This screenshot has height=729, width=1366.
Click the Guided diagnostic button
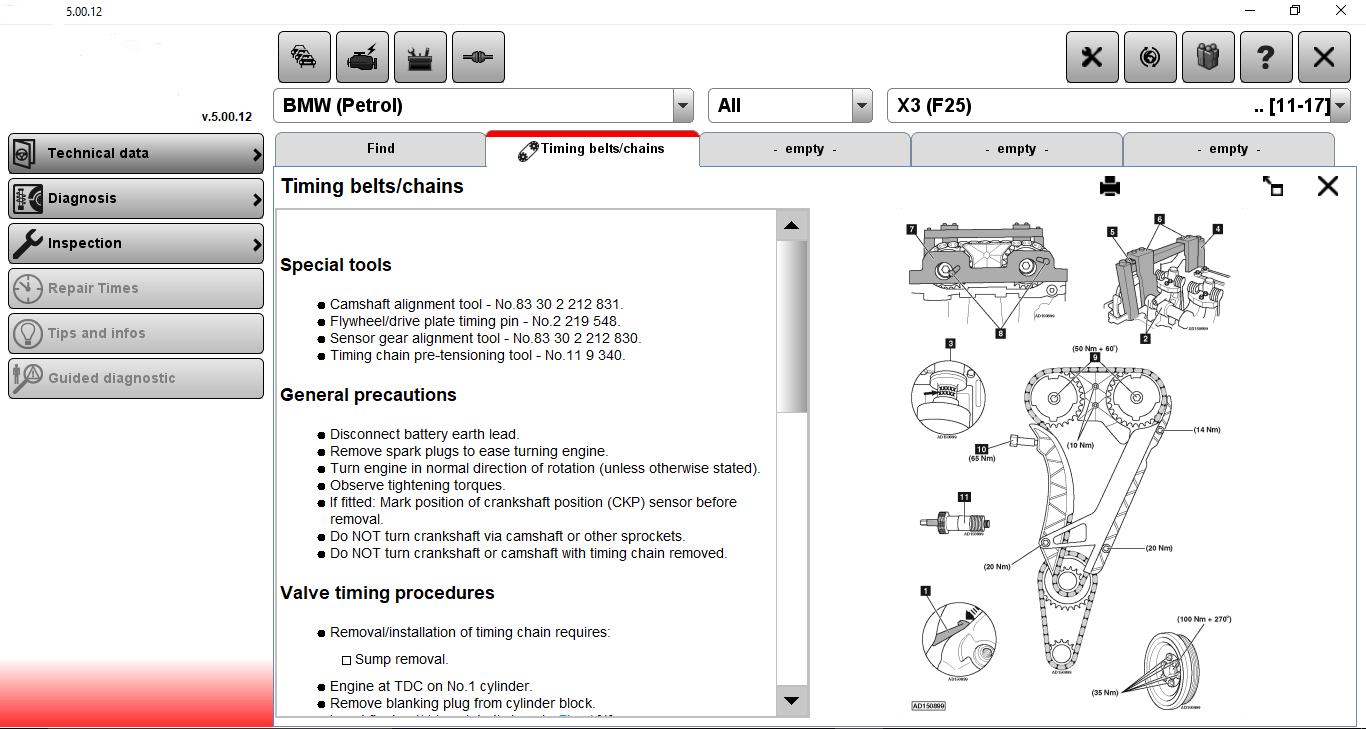point(136,378)
